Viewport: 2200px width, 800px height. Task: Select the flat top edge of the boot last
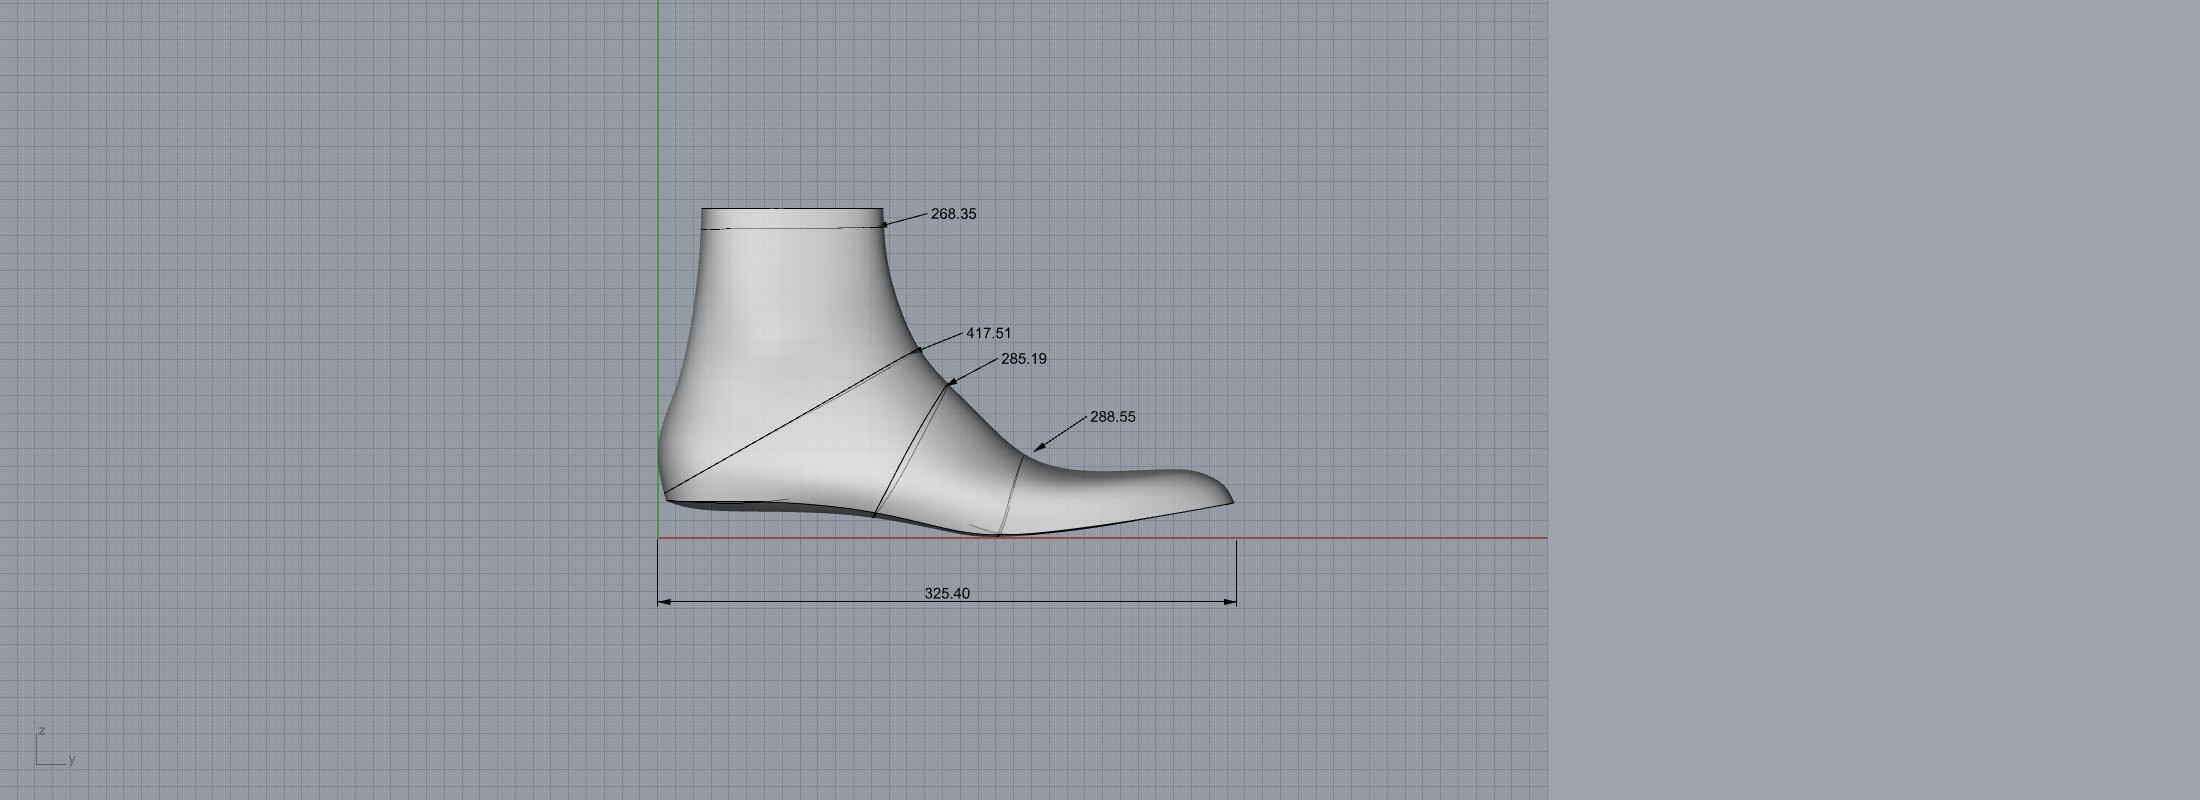(x=792, y=208)
